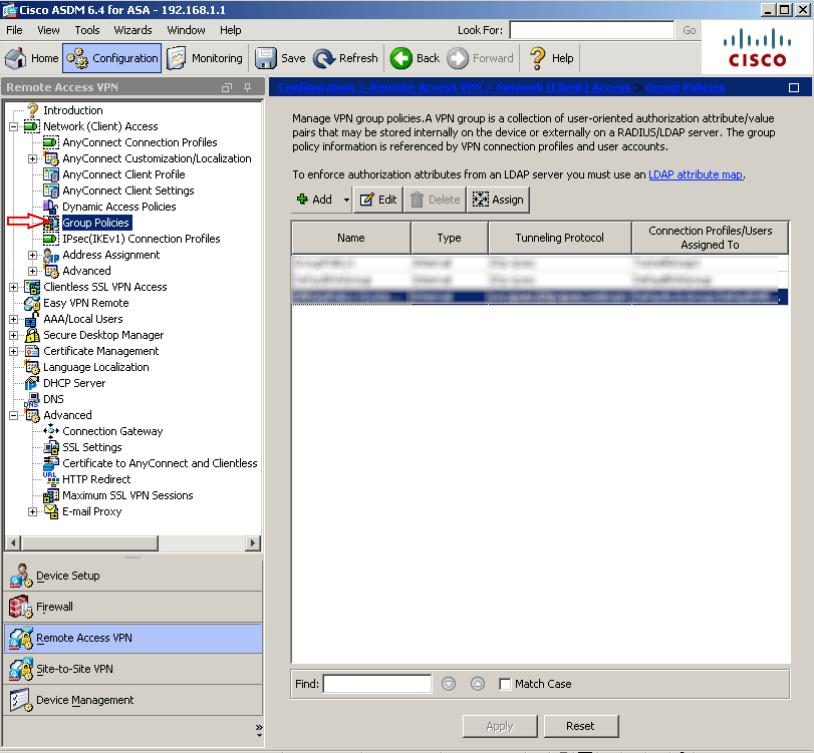814x753 pixels.
Task: Find previous match up arrow button
Action: tap(478, 684)
